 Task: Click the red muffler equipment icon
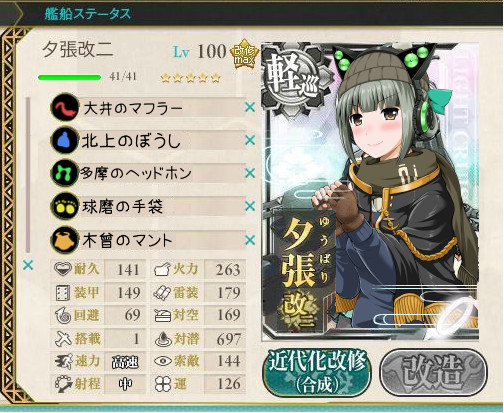(x=65, y=108)
